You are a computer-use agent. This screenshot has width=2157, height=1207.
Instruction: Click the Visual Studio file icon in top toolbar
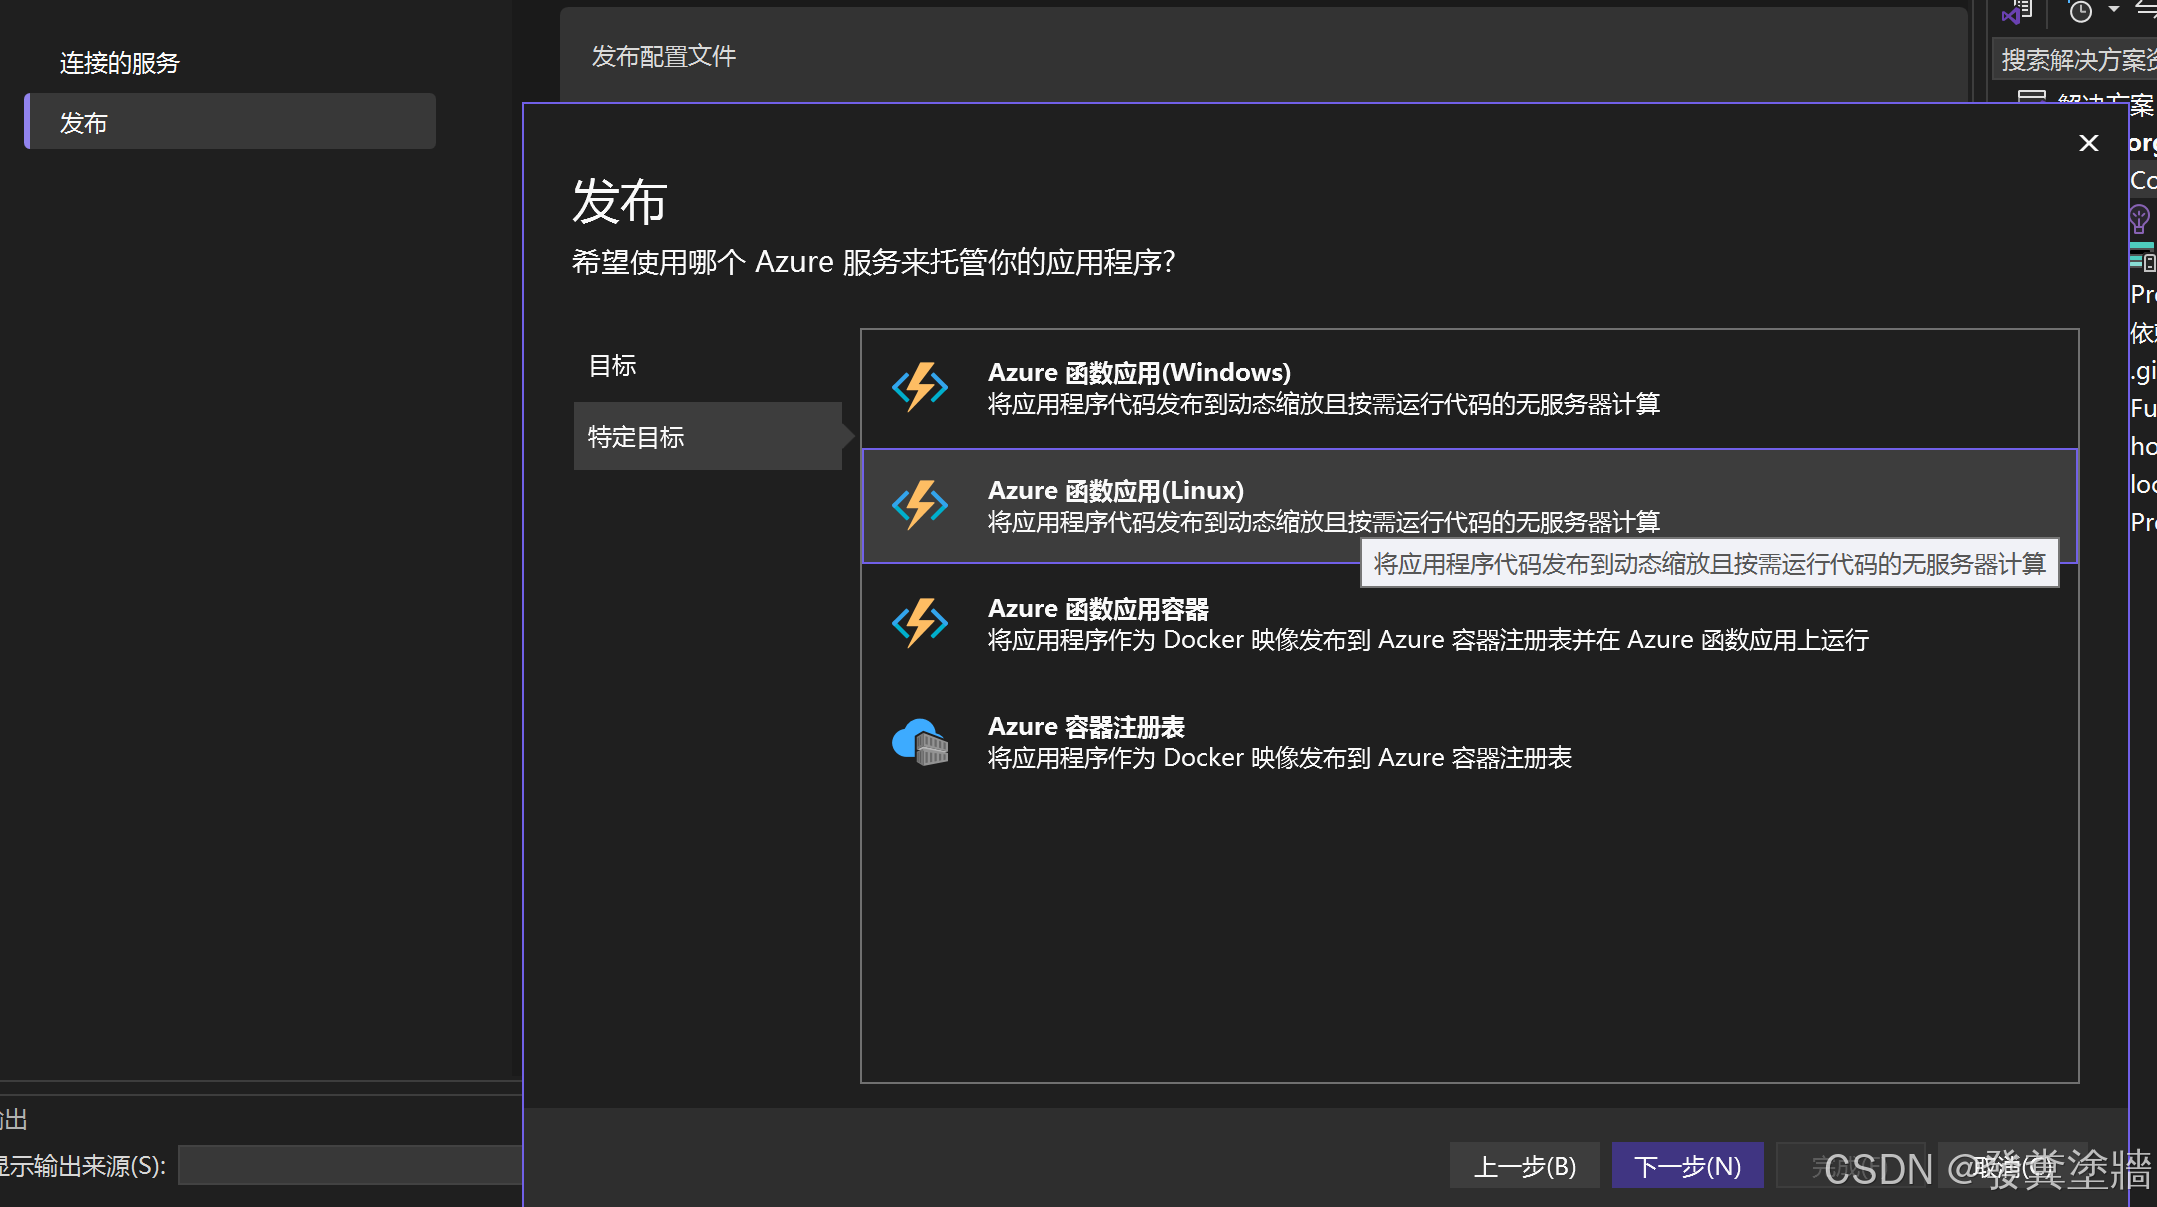point(2016,12)
